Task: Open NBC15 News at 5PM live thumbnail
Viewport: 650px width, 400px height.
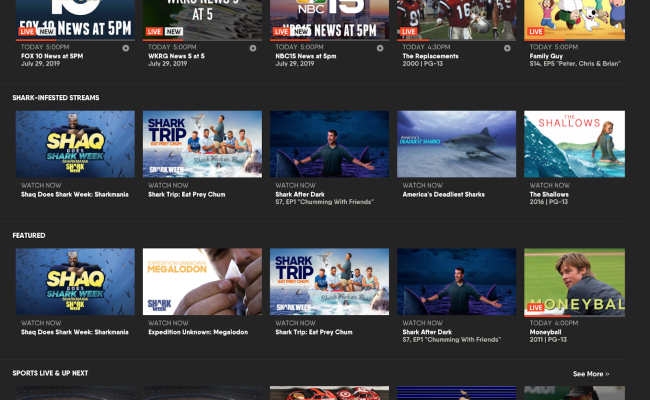Action: tap(330, 20)
